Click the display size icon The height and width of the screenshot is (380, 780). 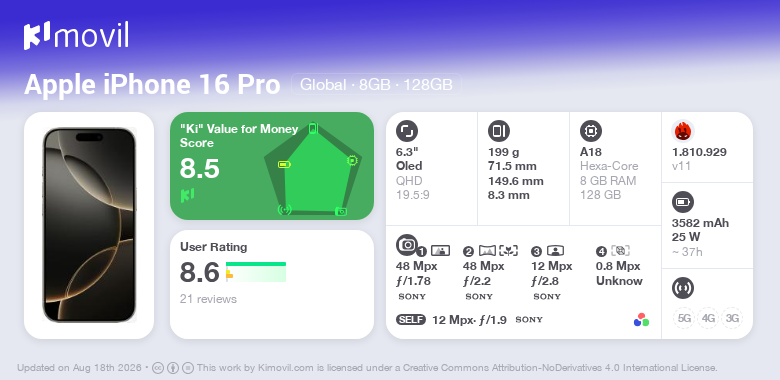(407, 131)
